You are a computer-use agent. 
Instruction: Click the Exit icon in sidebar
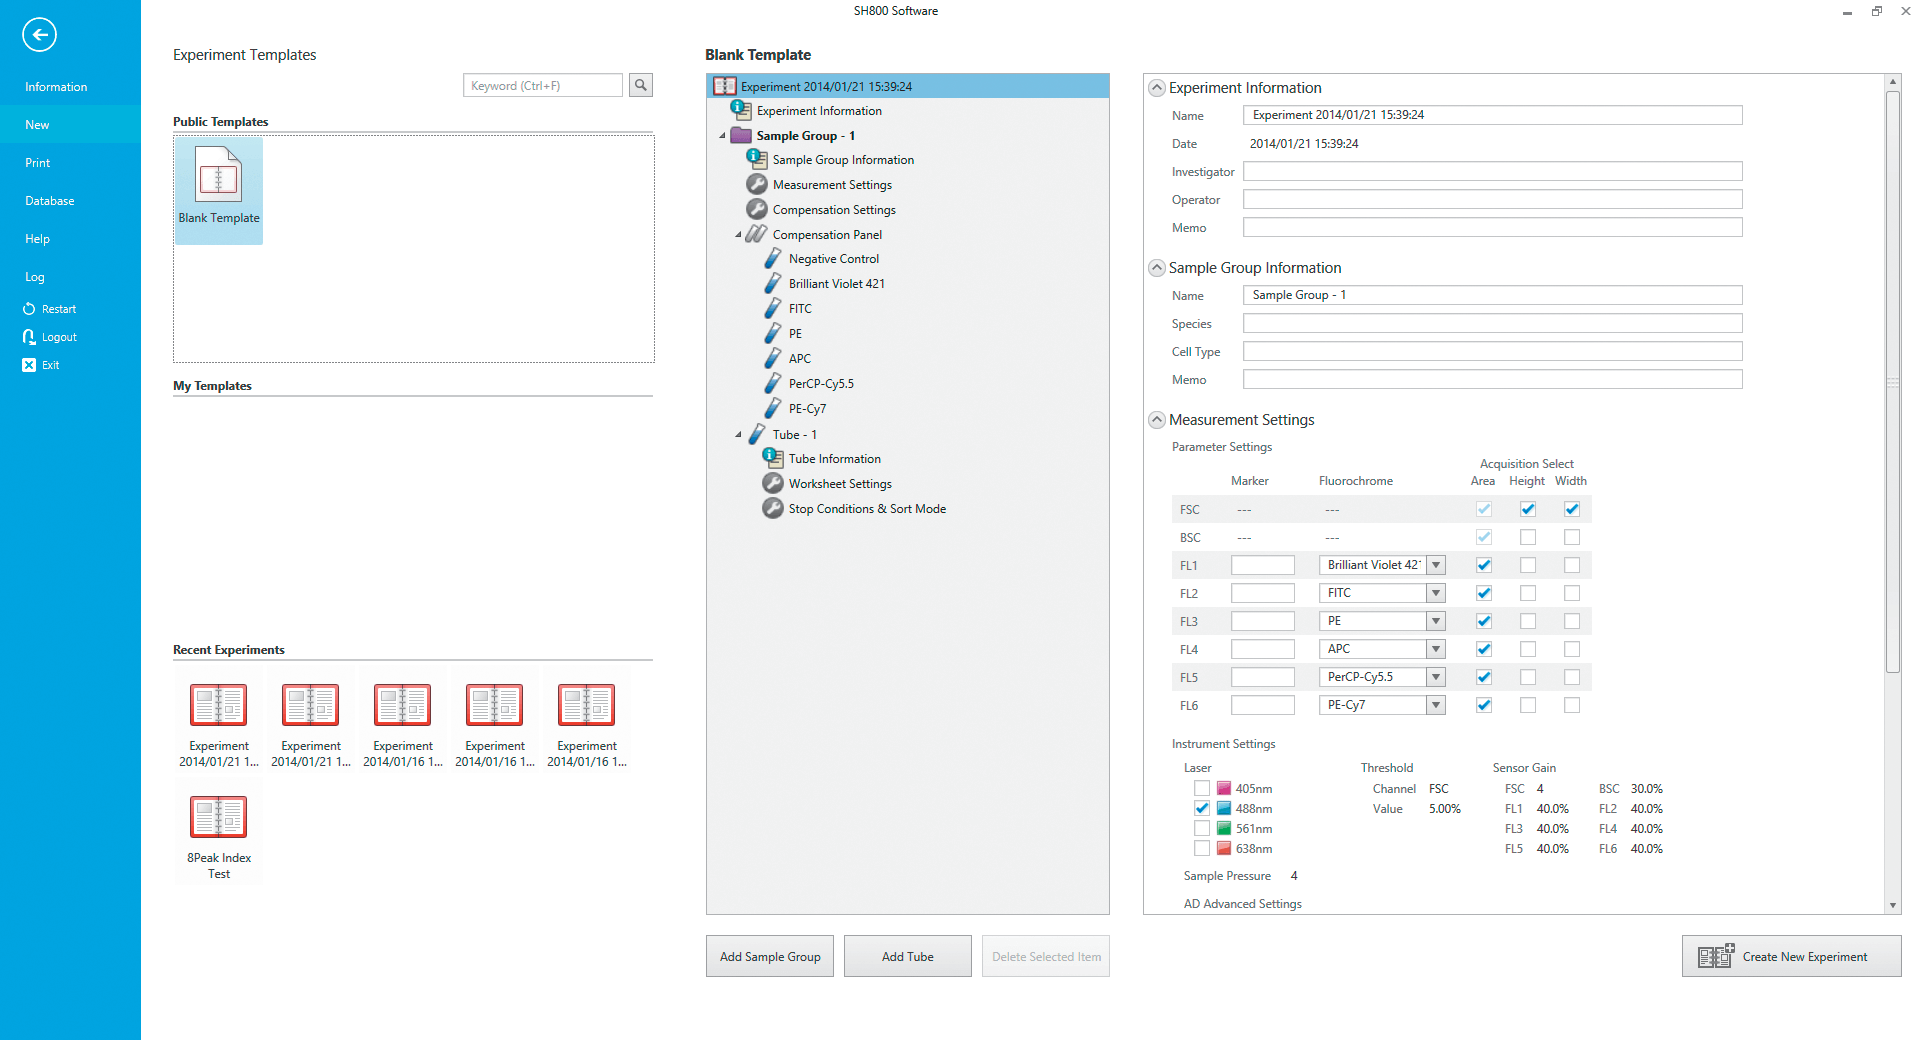pyautogui.click(x=29, y=365)
